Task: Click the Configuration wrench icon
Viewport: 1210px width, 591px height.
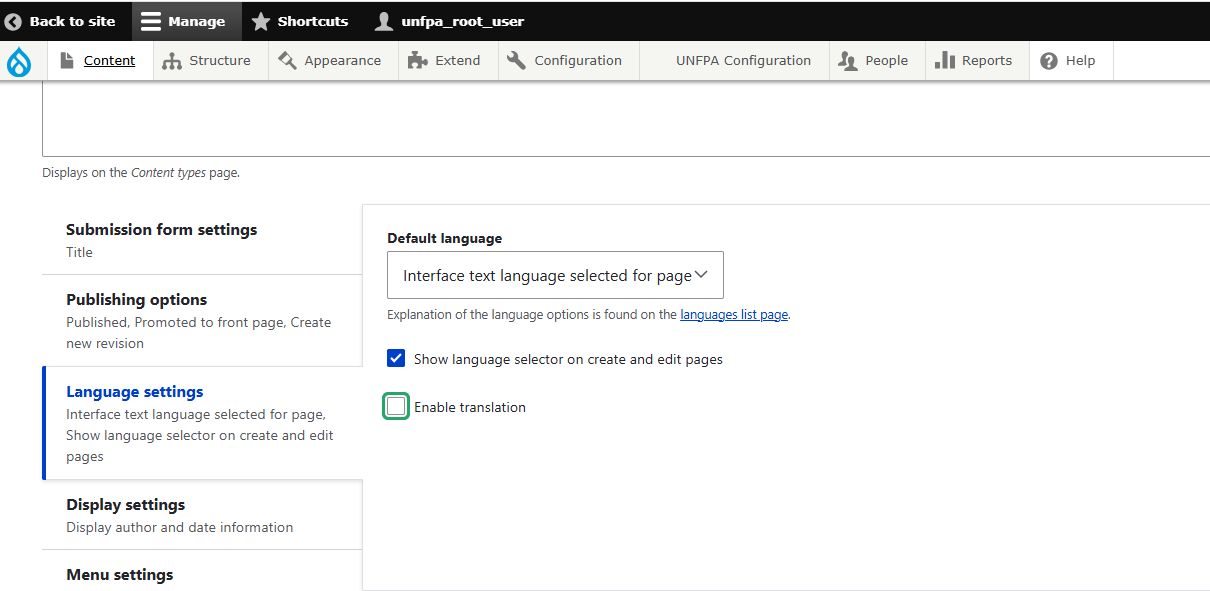Action: [516, 60]
